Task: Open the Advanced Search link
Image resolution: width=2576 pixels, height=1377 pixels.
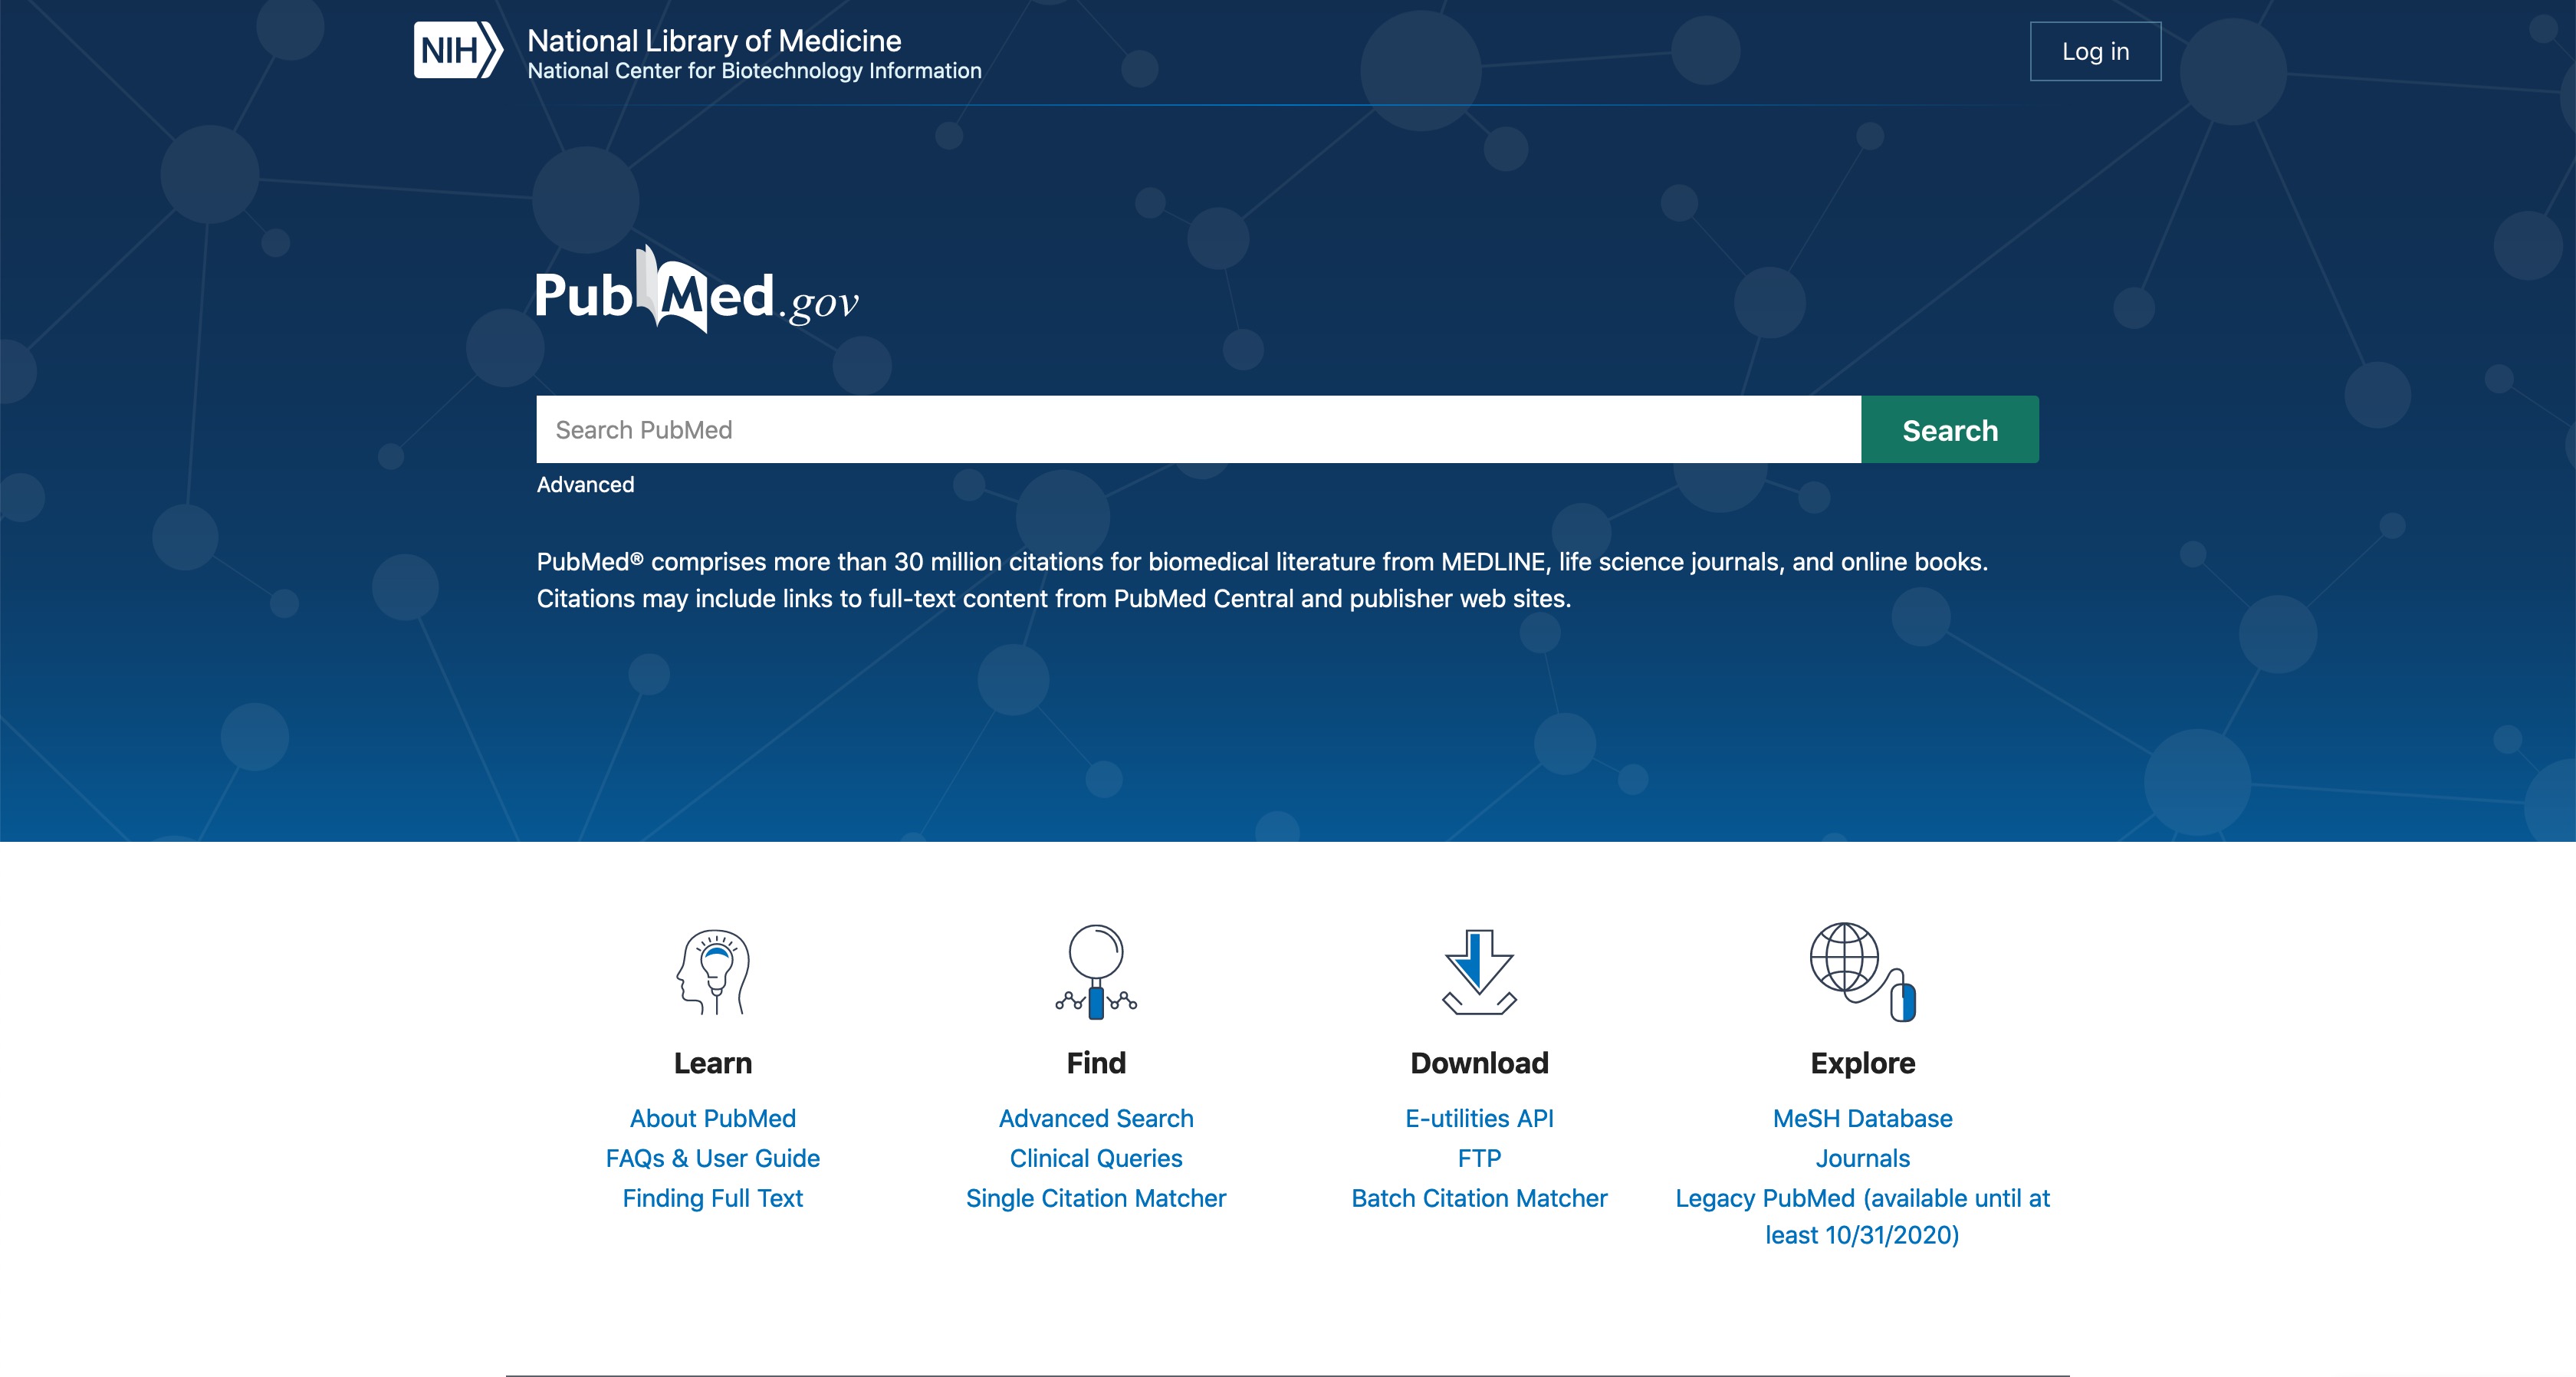Action: click(1096, 1118)
